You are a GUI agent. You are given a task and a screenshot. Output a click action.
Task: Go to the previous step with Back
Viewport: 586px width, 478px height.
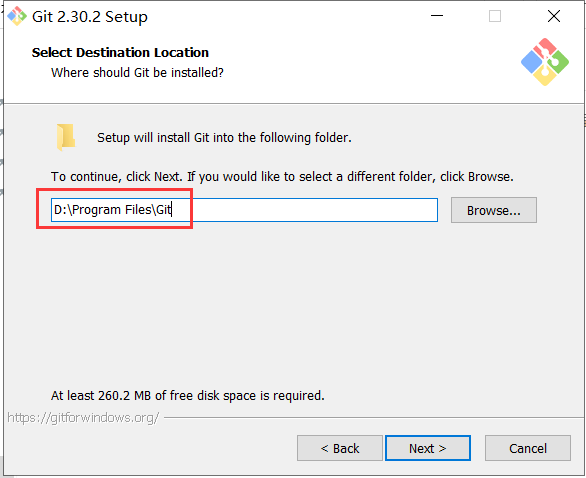(340, 448)
